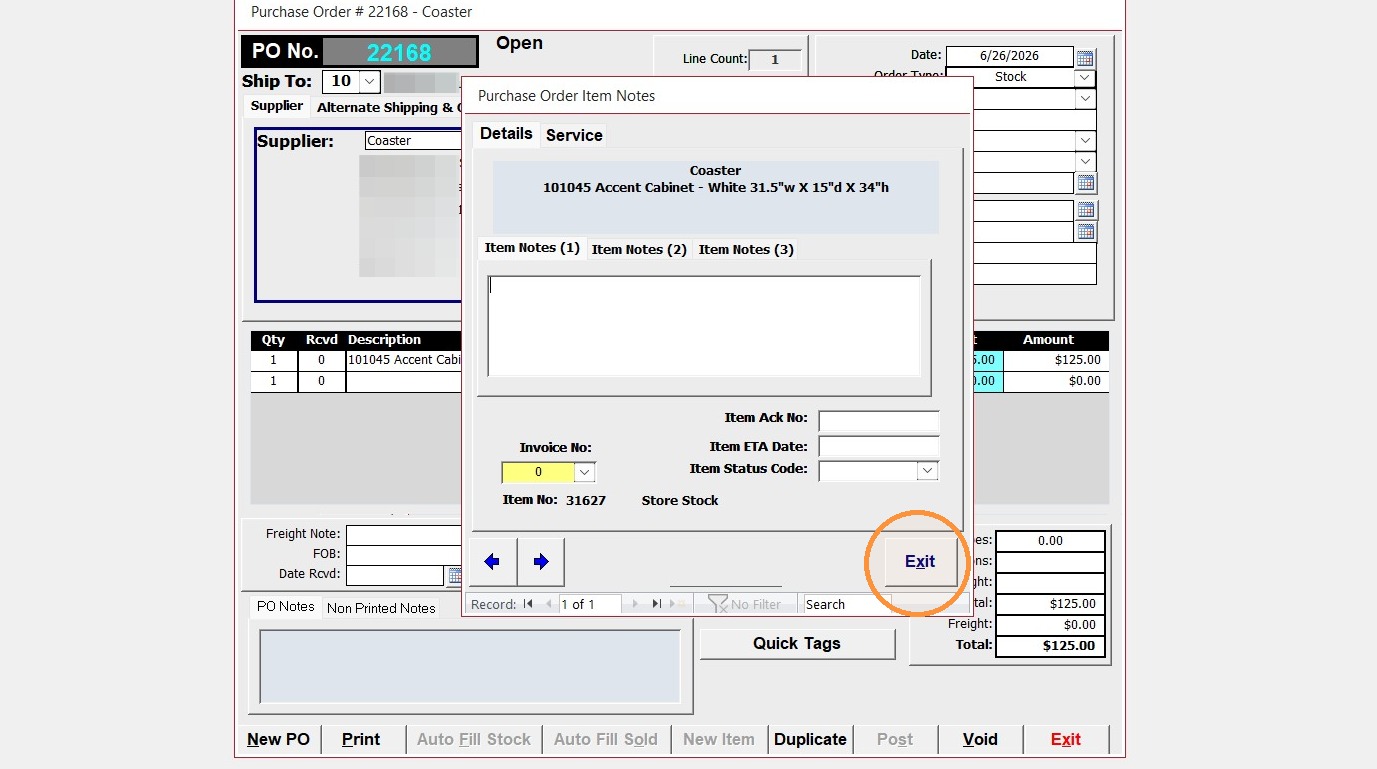The image size is (1377, 769).
Task: Click the New PO button
Action: tap(279, 740)
